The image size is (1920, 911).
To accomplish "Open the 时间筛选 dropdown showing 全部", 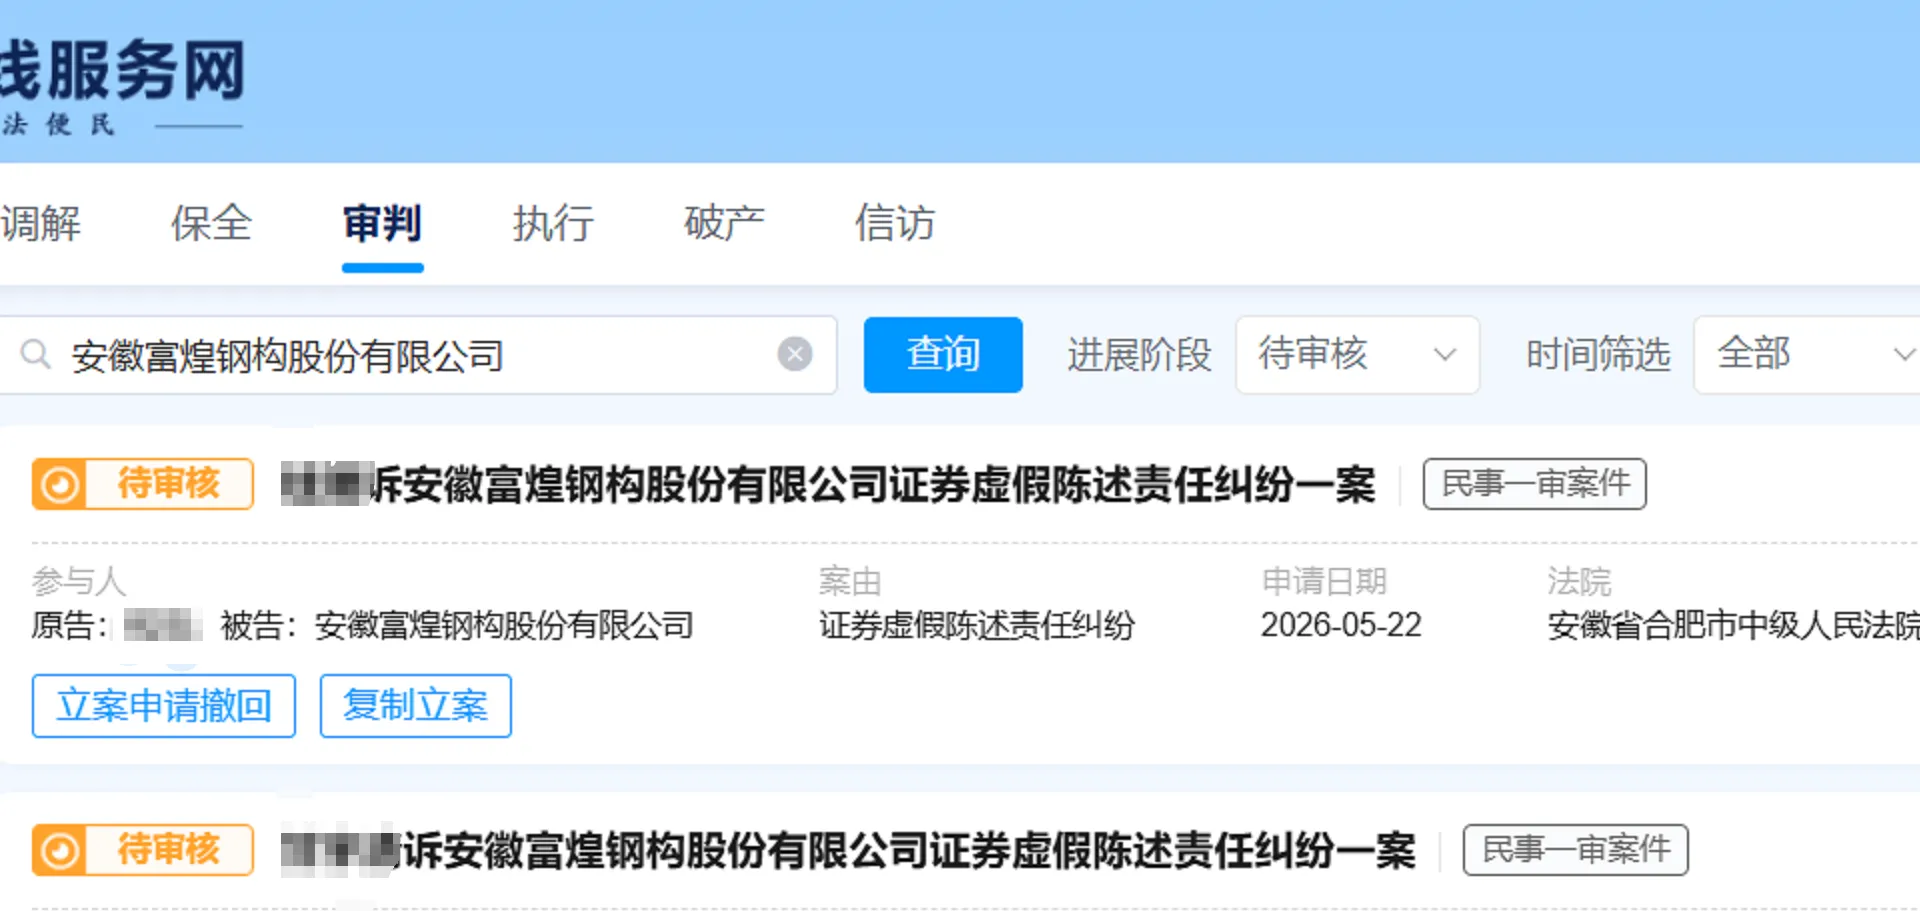I will pos(1808,354).
